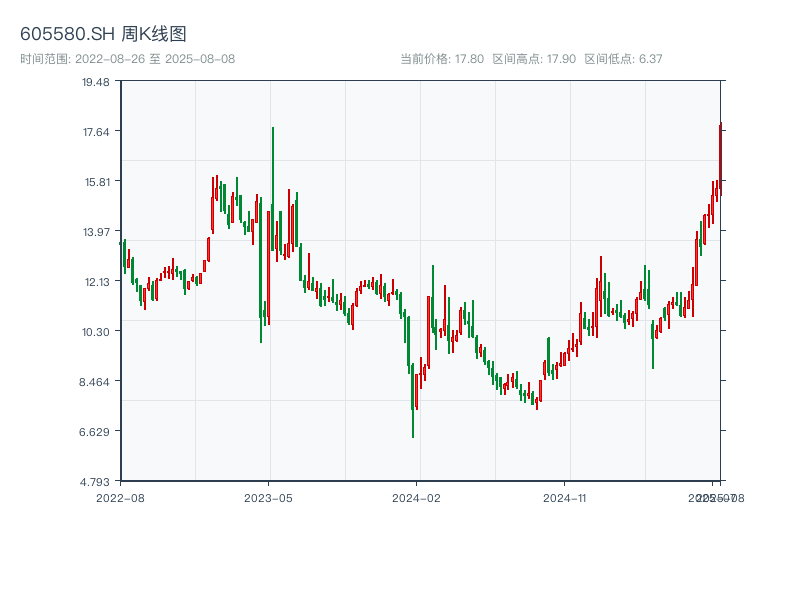Screen dimensions: 800x600
Task: Click x-axis label 2023-05
Action: click(268, 498)
